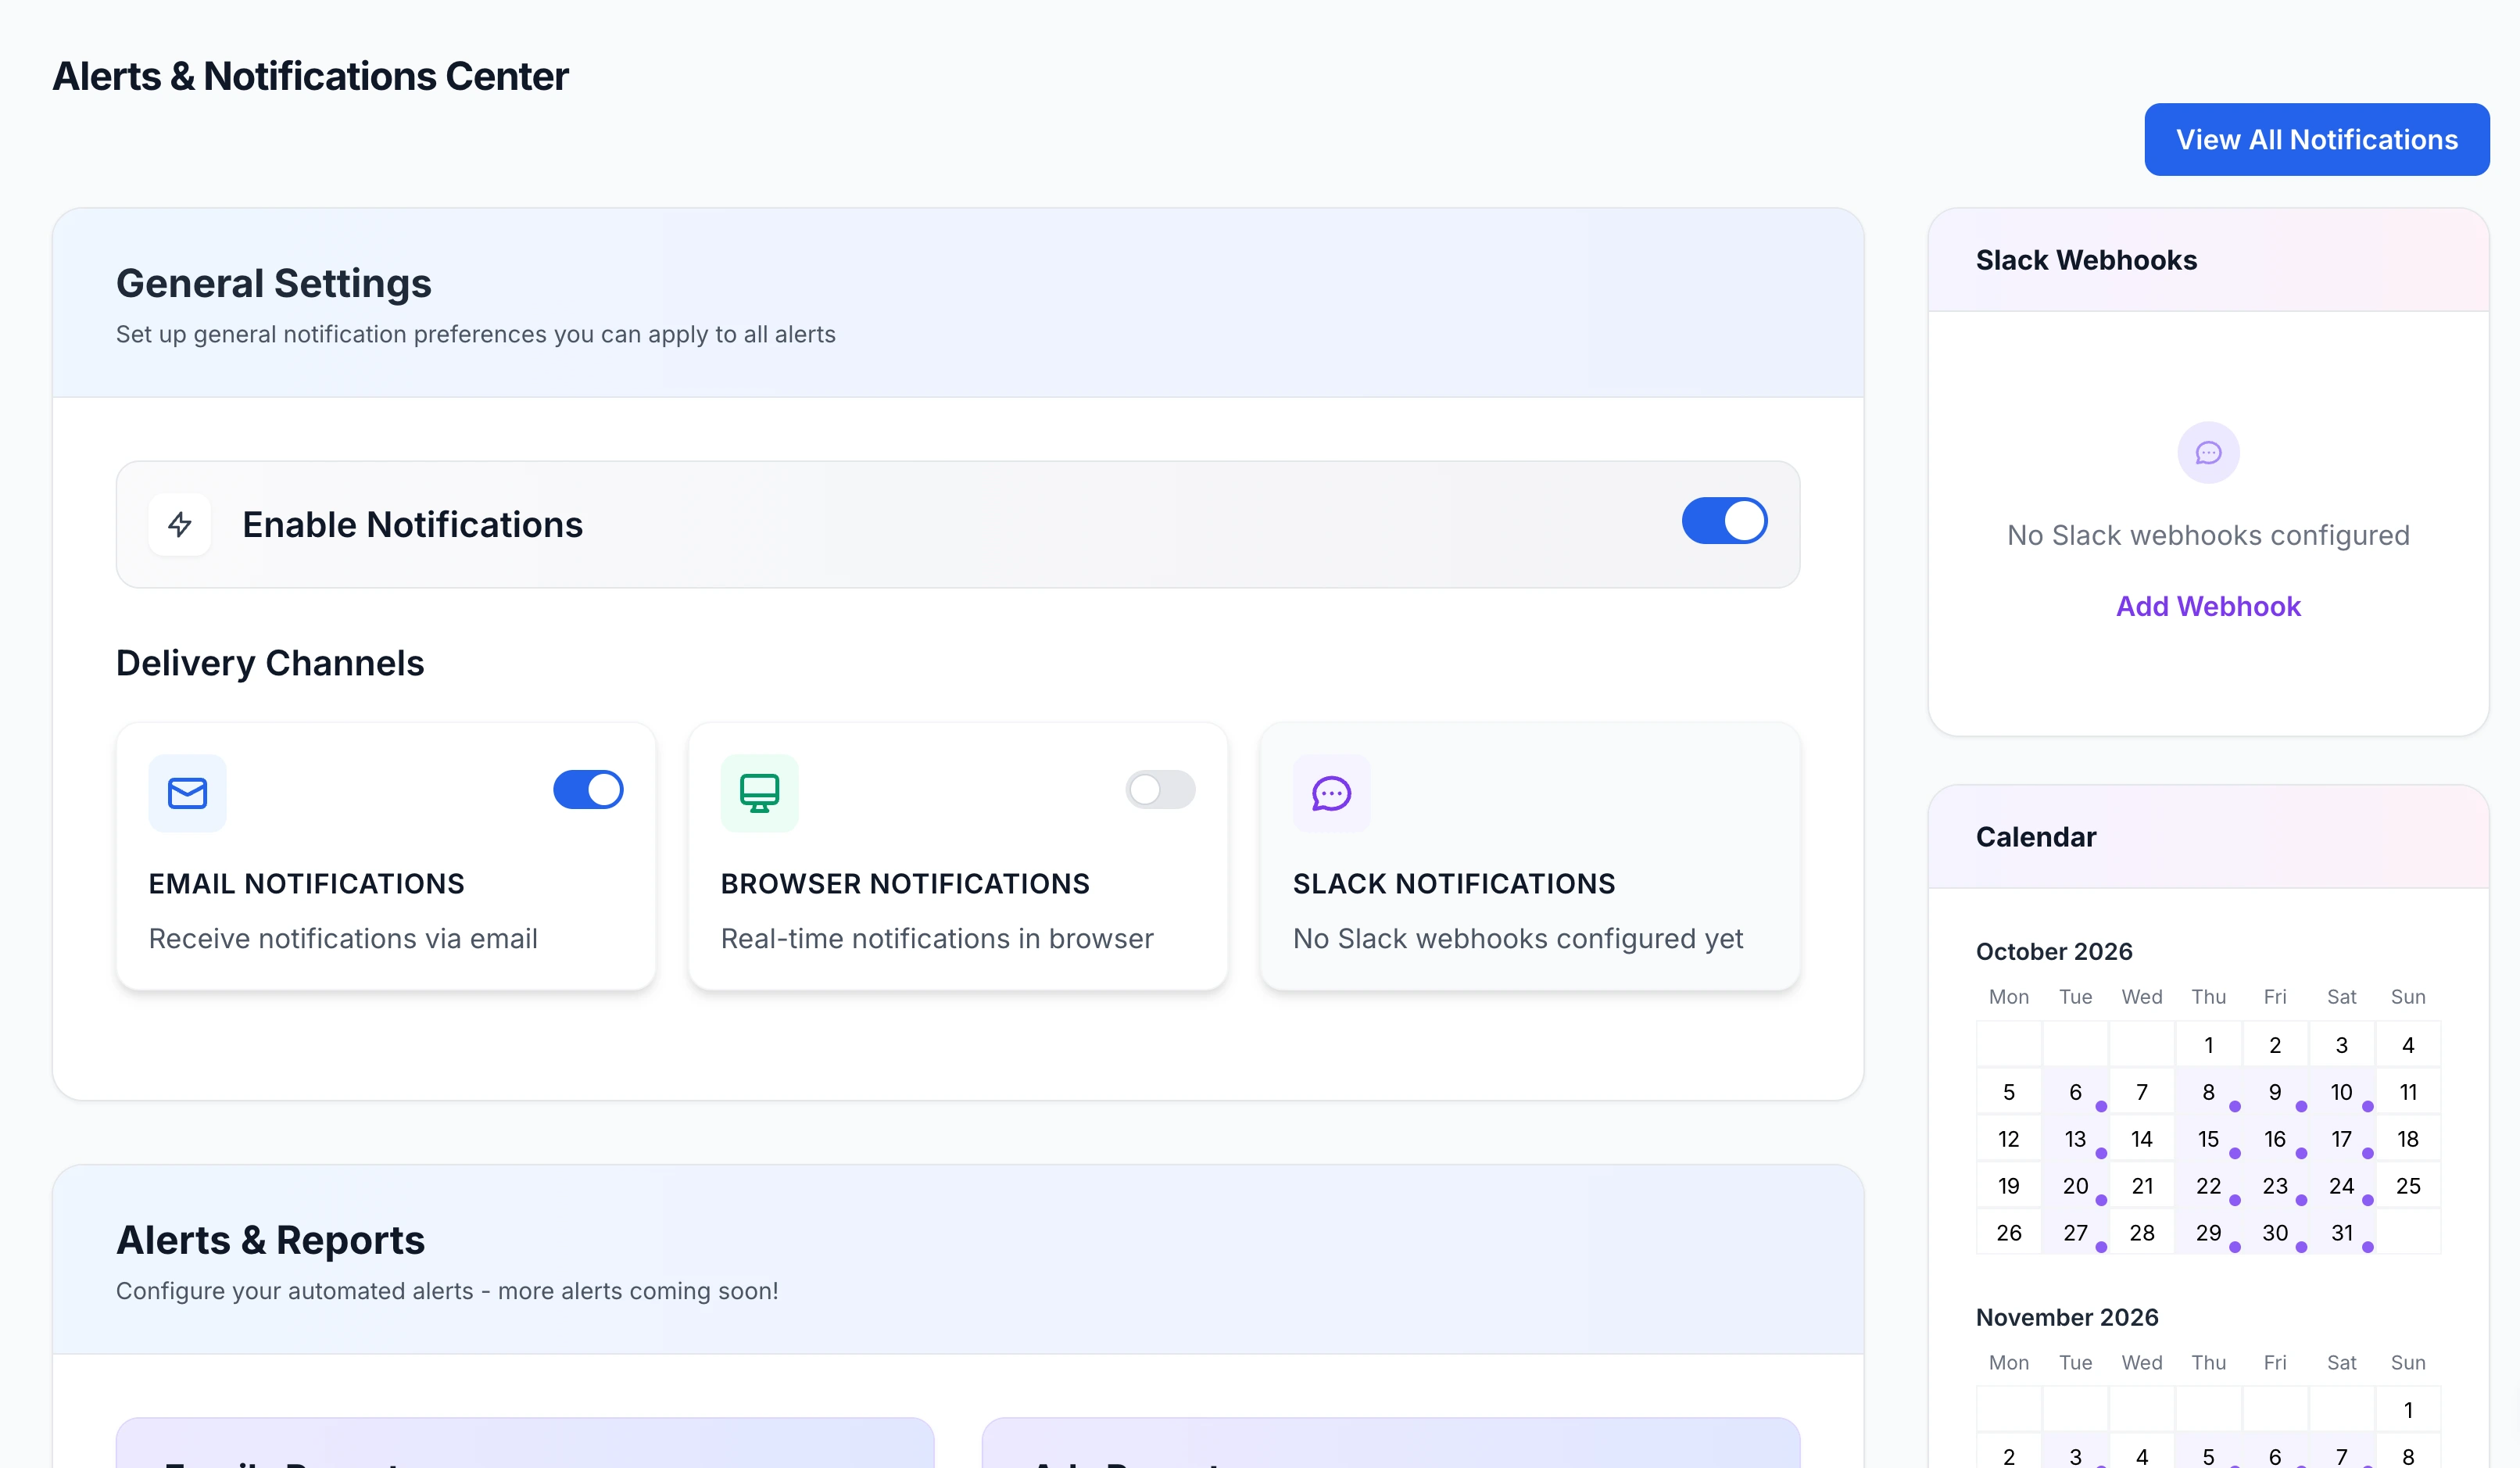
Task: Click 'Real-time notifications in browser' description
Action: tap(937, 939)
